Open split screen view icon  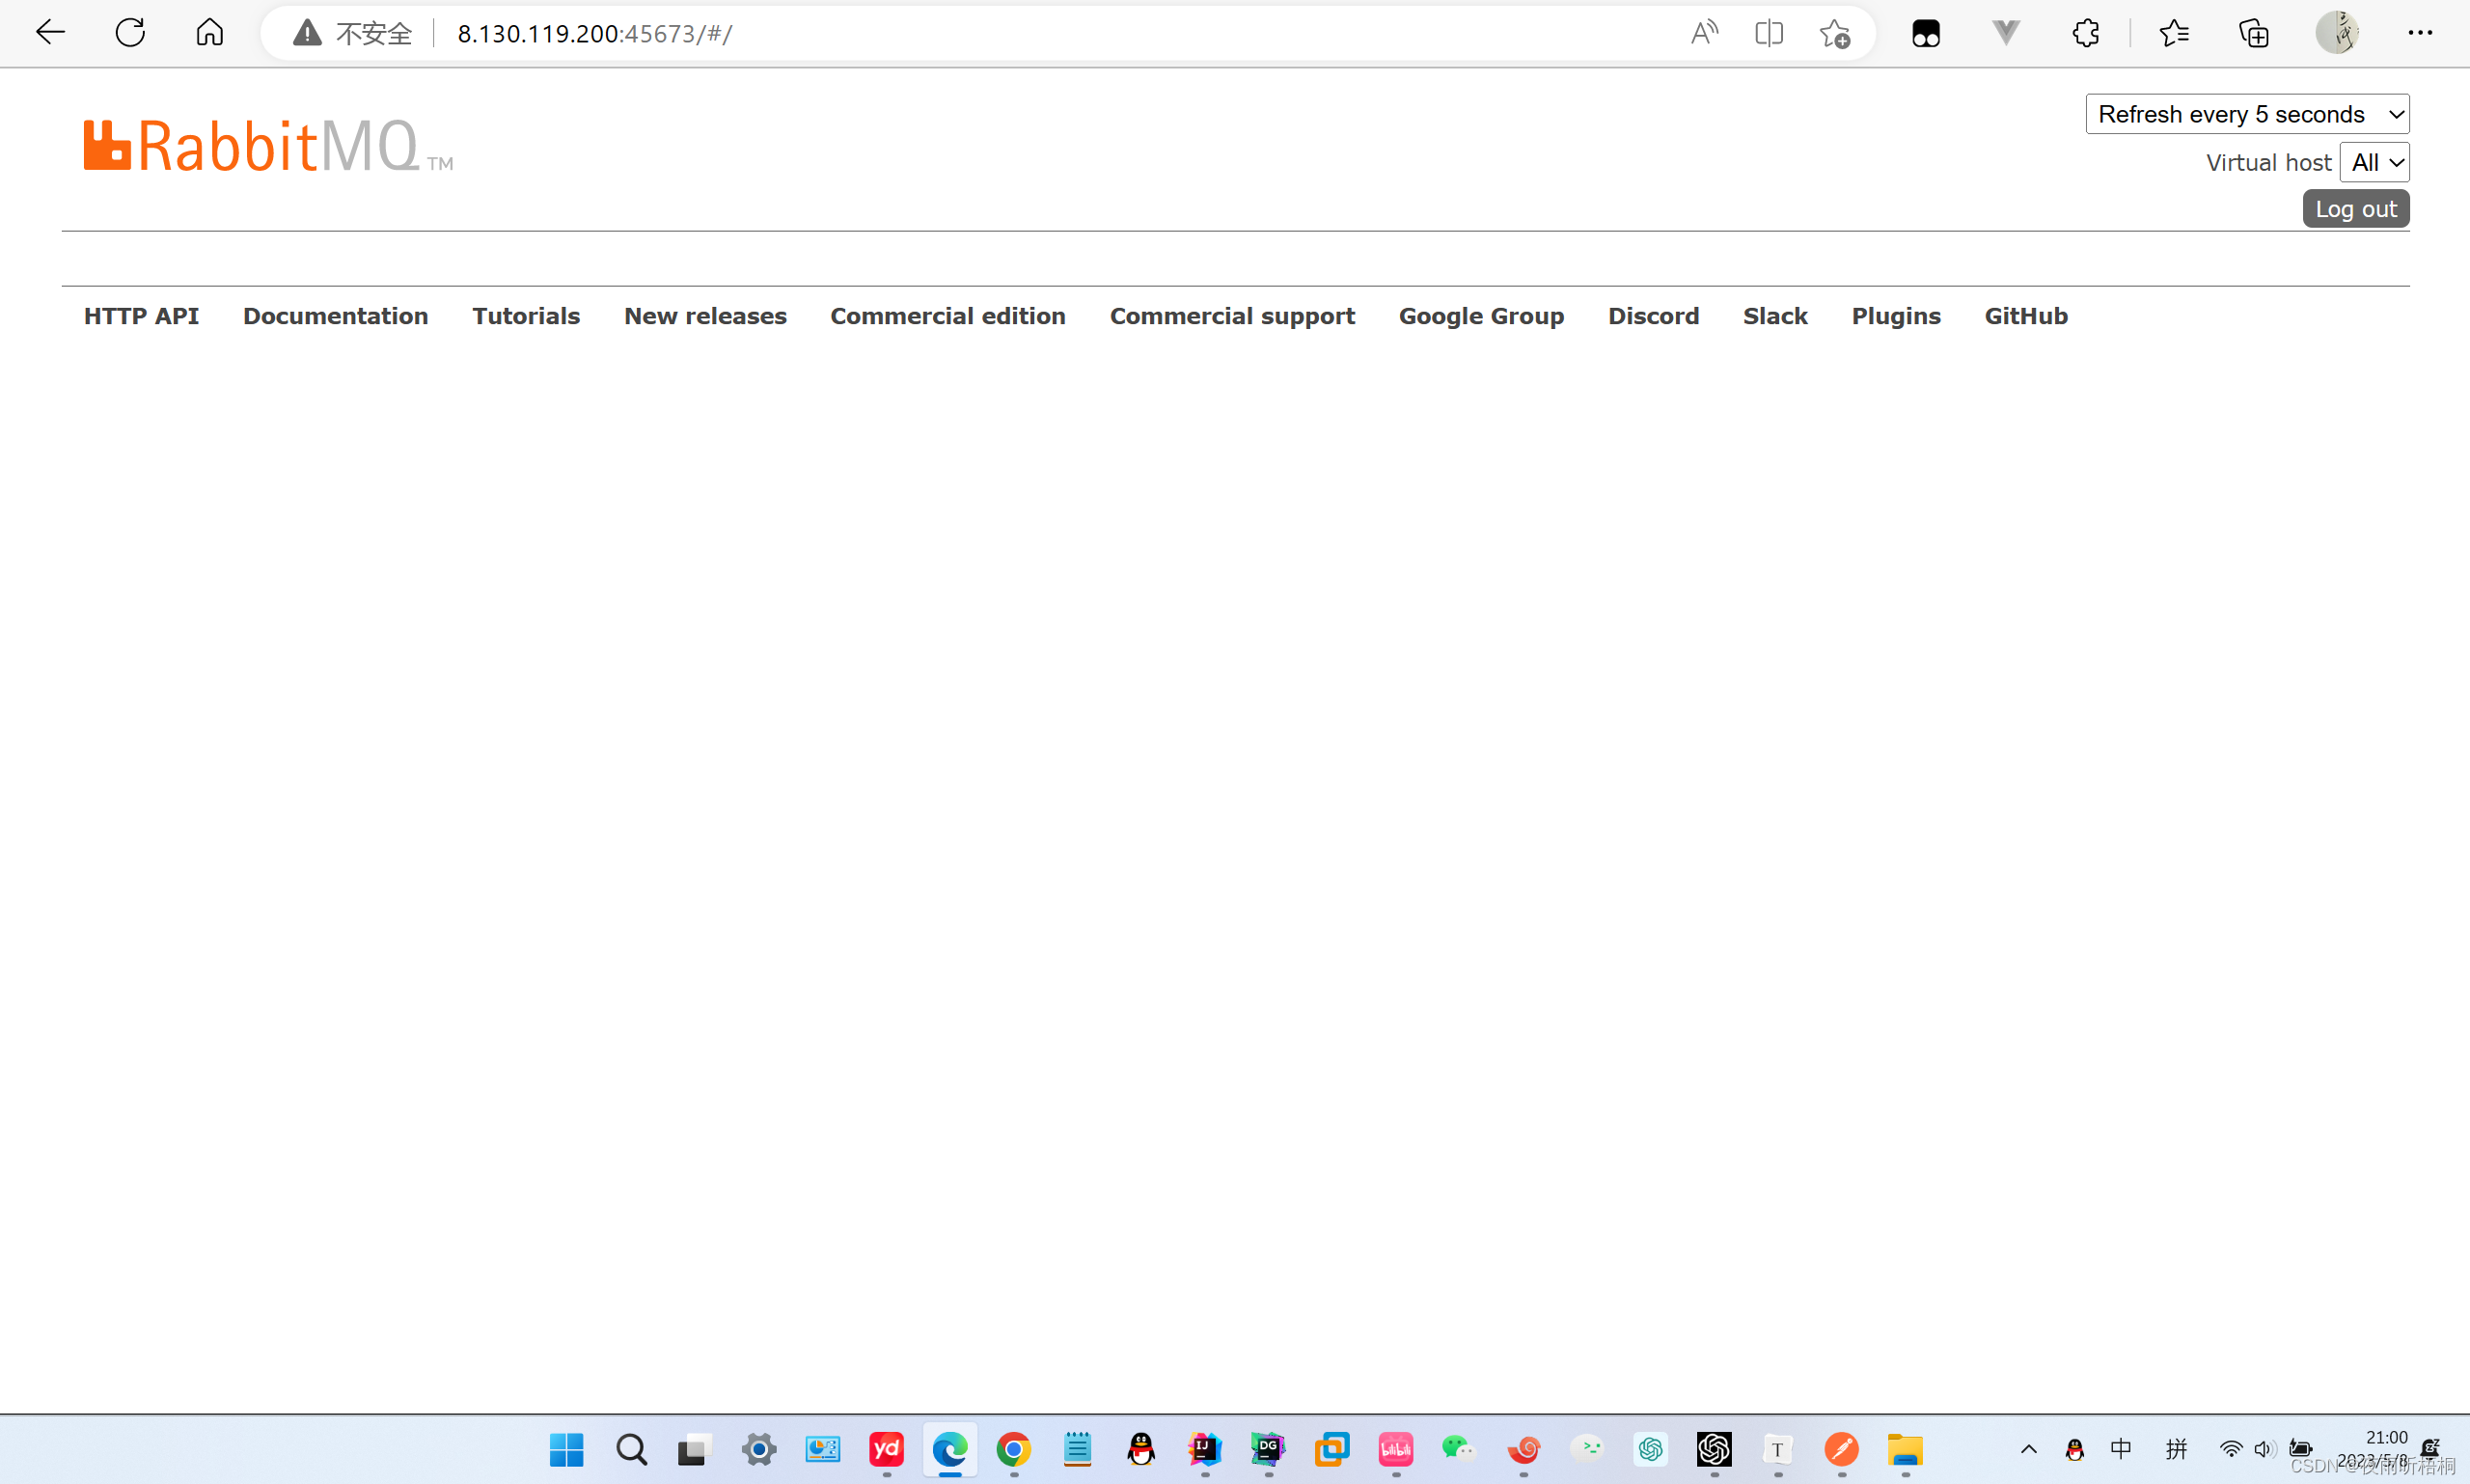click(x=1768, y=33)
